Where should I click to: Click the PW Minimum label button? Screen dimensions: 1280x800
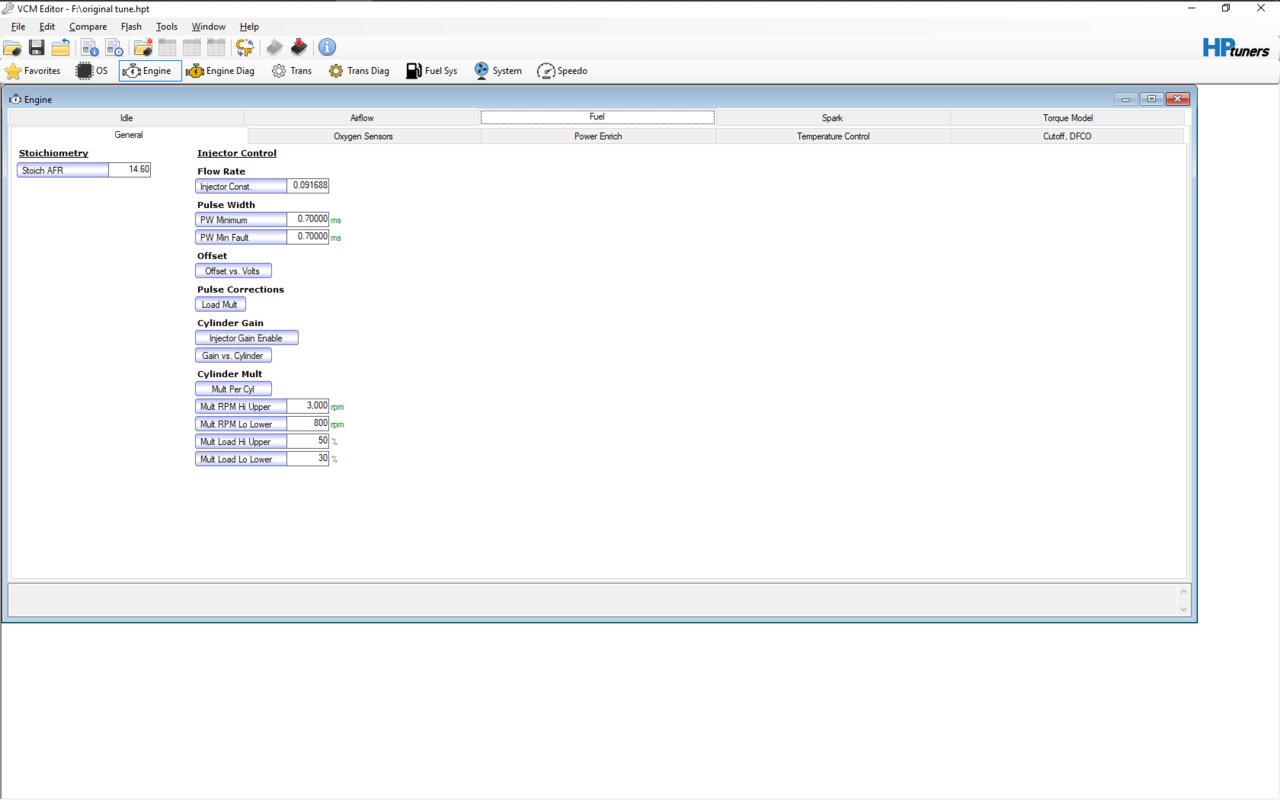coord(241,220)
